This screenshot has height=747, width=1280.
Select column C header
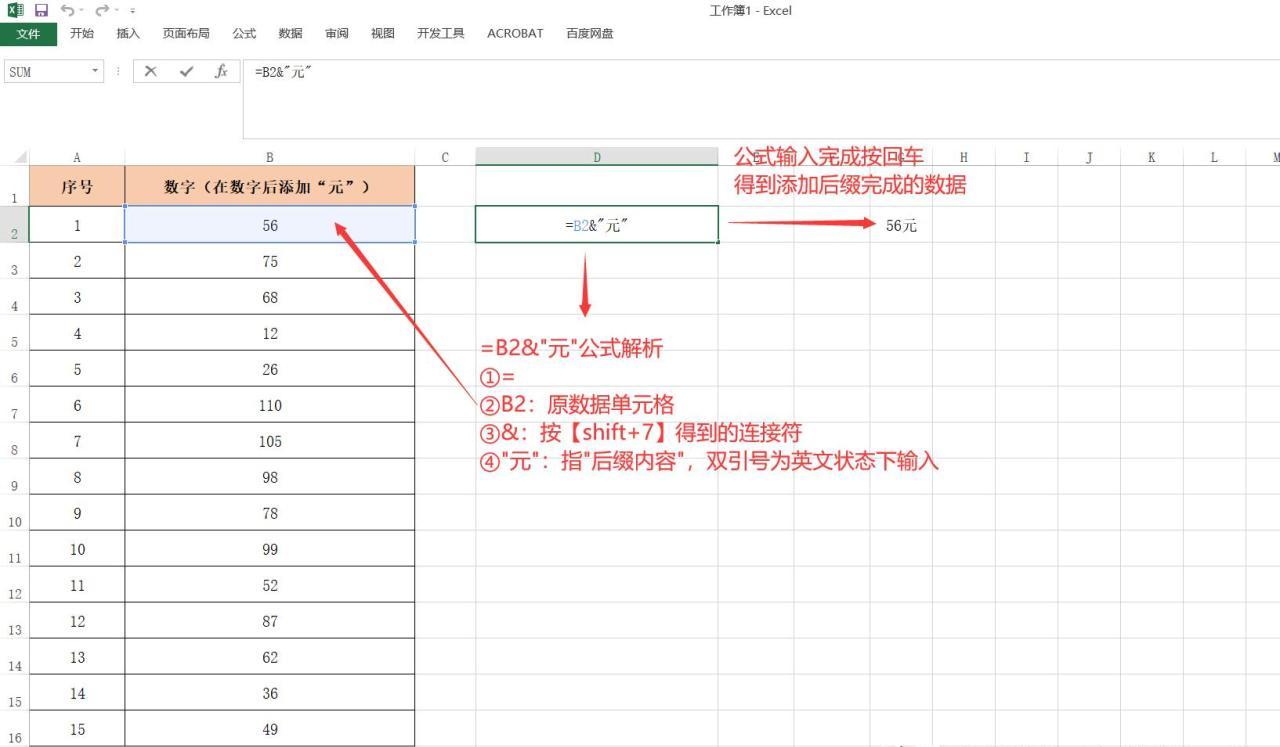coord(445,157)
